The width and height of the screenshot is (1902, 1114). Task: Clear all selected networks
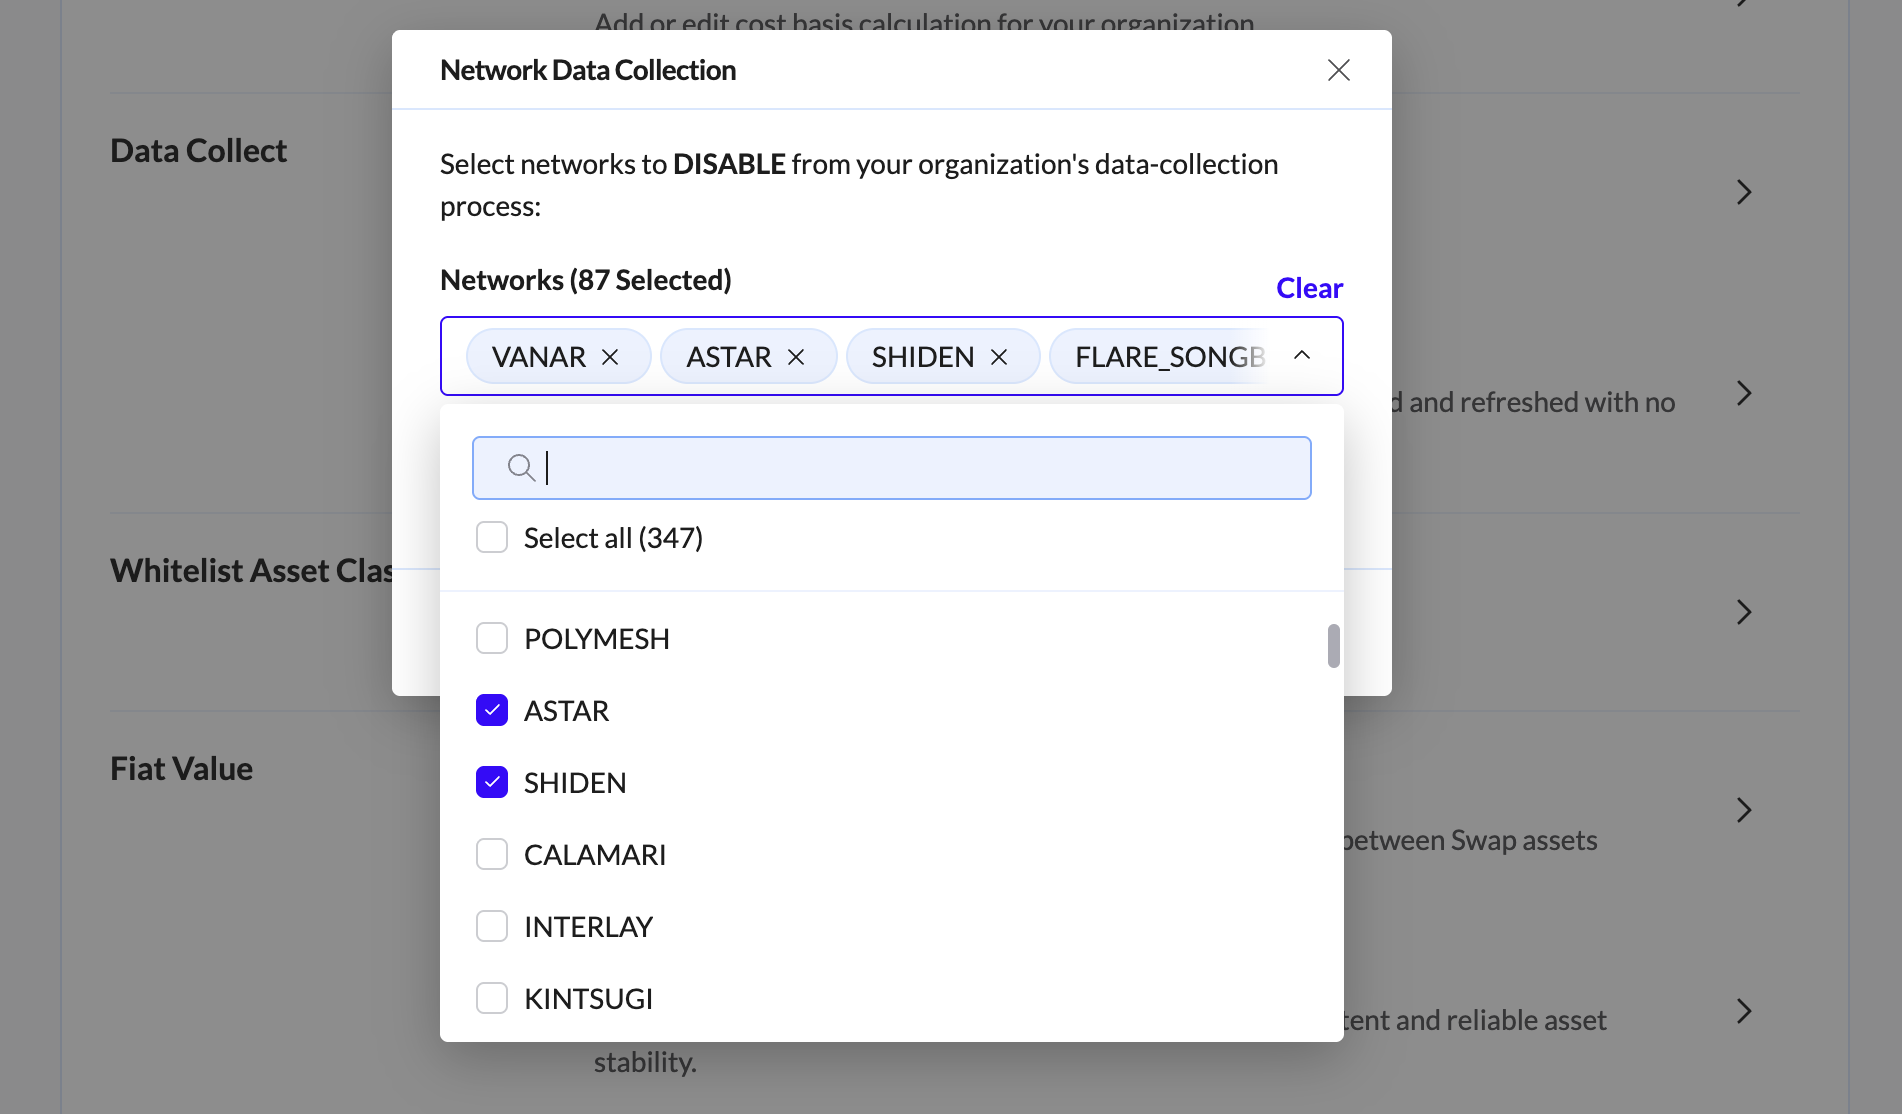(1308, 288)
